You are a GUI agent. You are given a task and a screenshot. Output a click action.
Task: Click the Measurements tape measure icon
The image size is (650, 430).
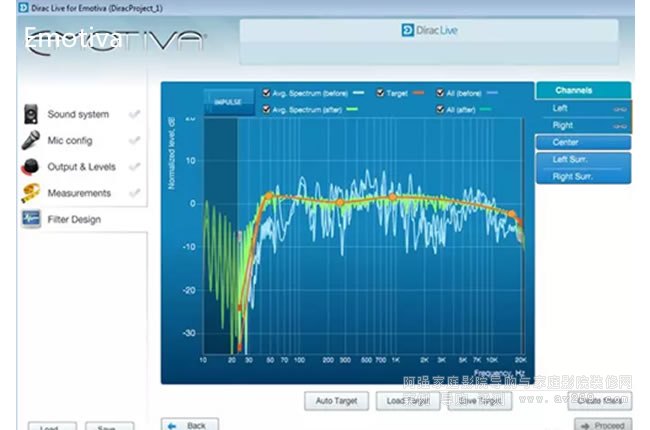29,193
